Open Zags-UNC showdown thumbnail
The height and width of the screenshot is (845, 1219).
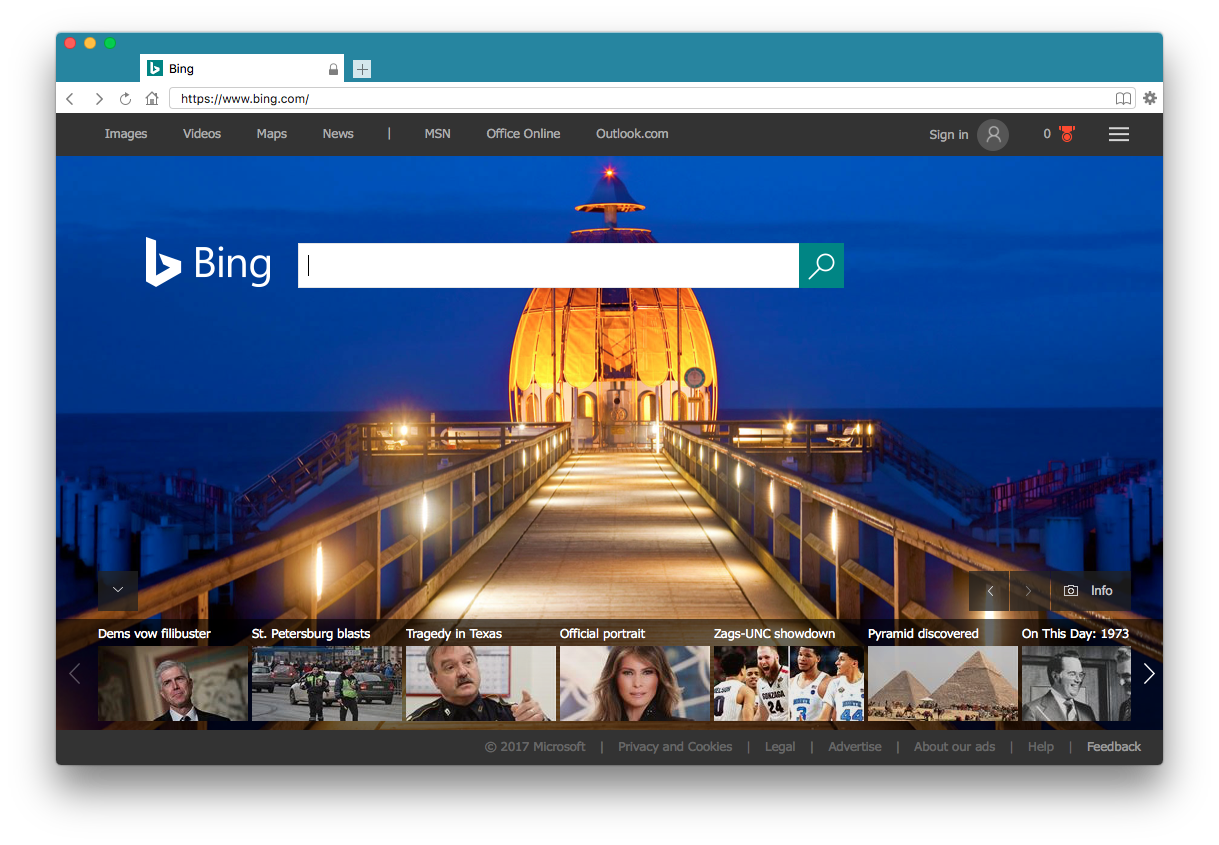789,683
